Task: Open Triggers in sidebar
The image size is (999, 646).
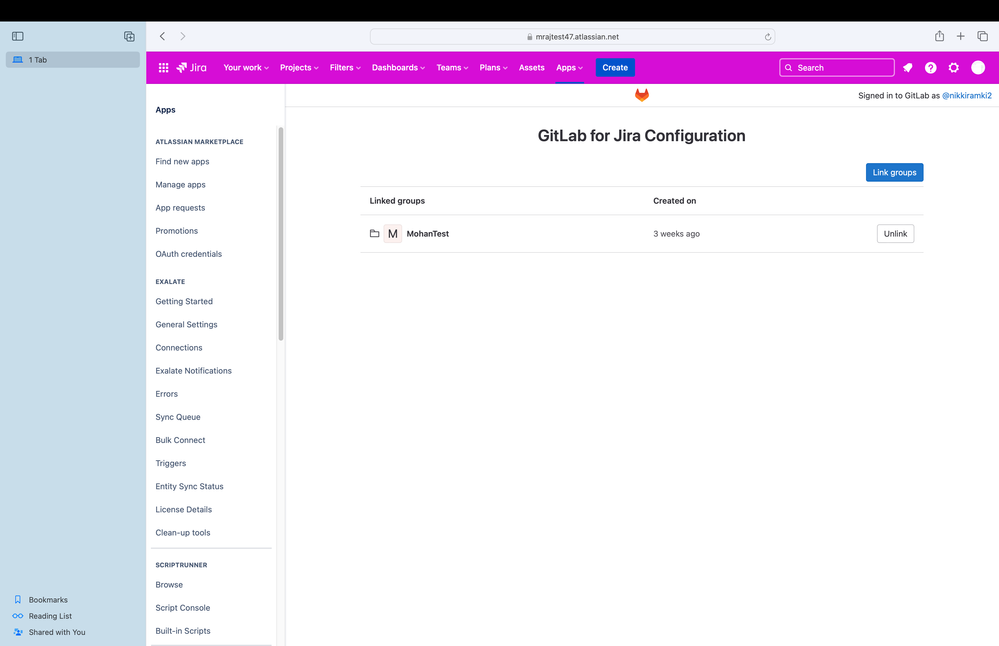Action: 171,463
